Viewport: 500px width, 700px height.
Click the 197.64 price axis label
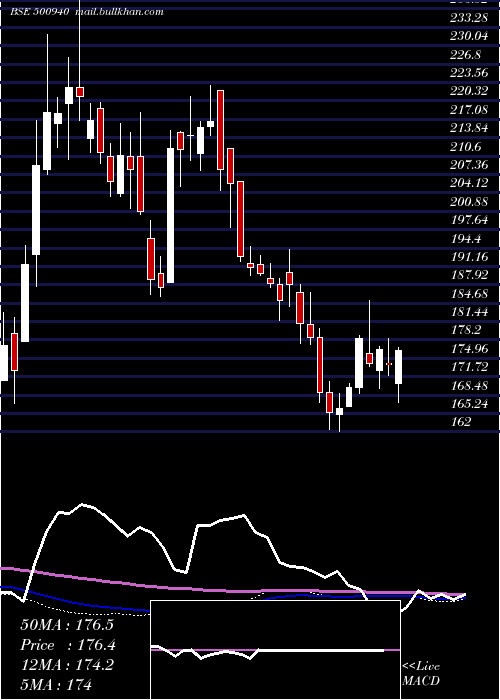click(x=468, y=220)
